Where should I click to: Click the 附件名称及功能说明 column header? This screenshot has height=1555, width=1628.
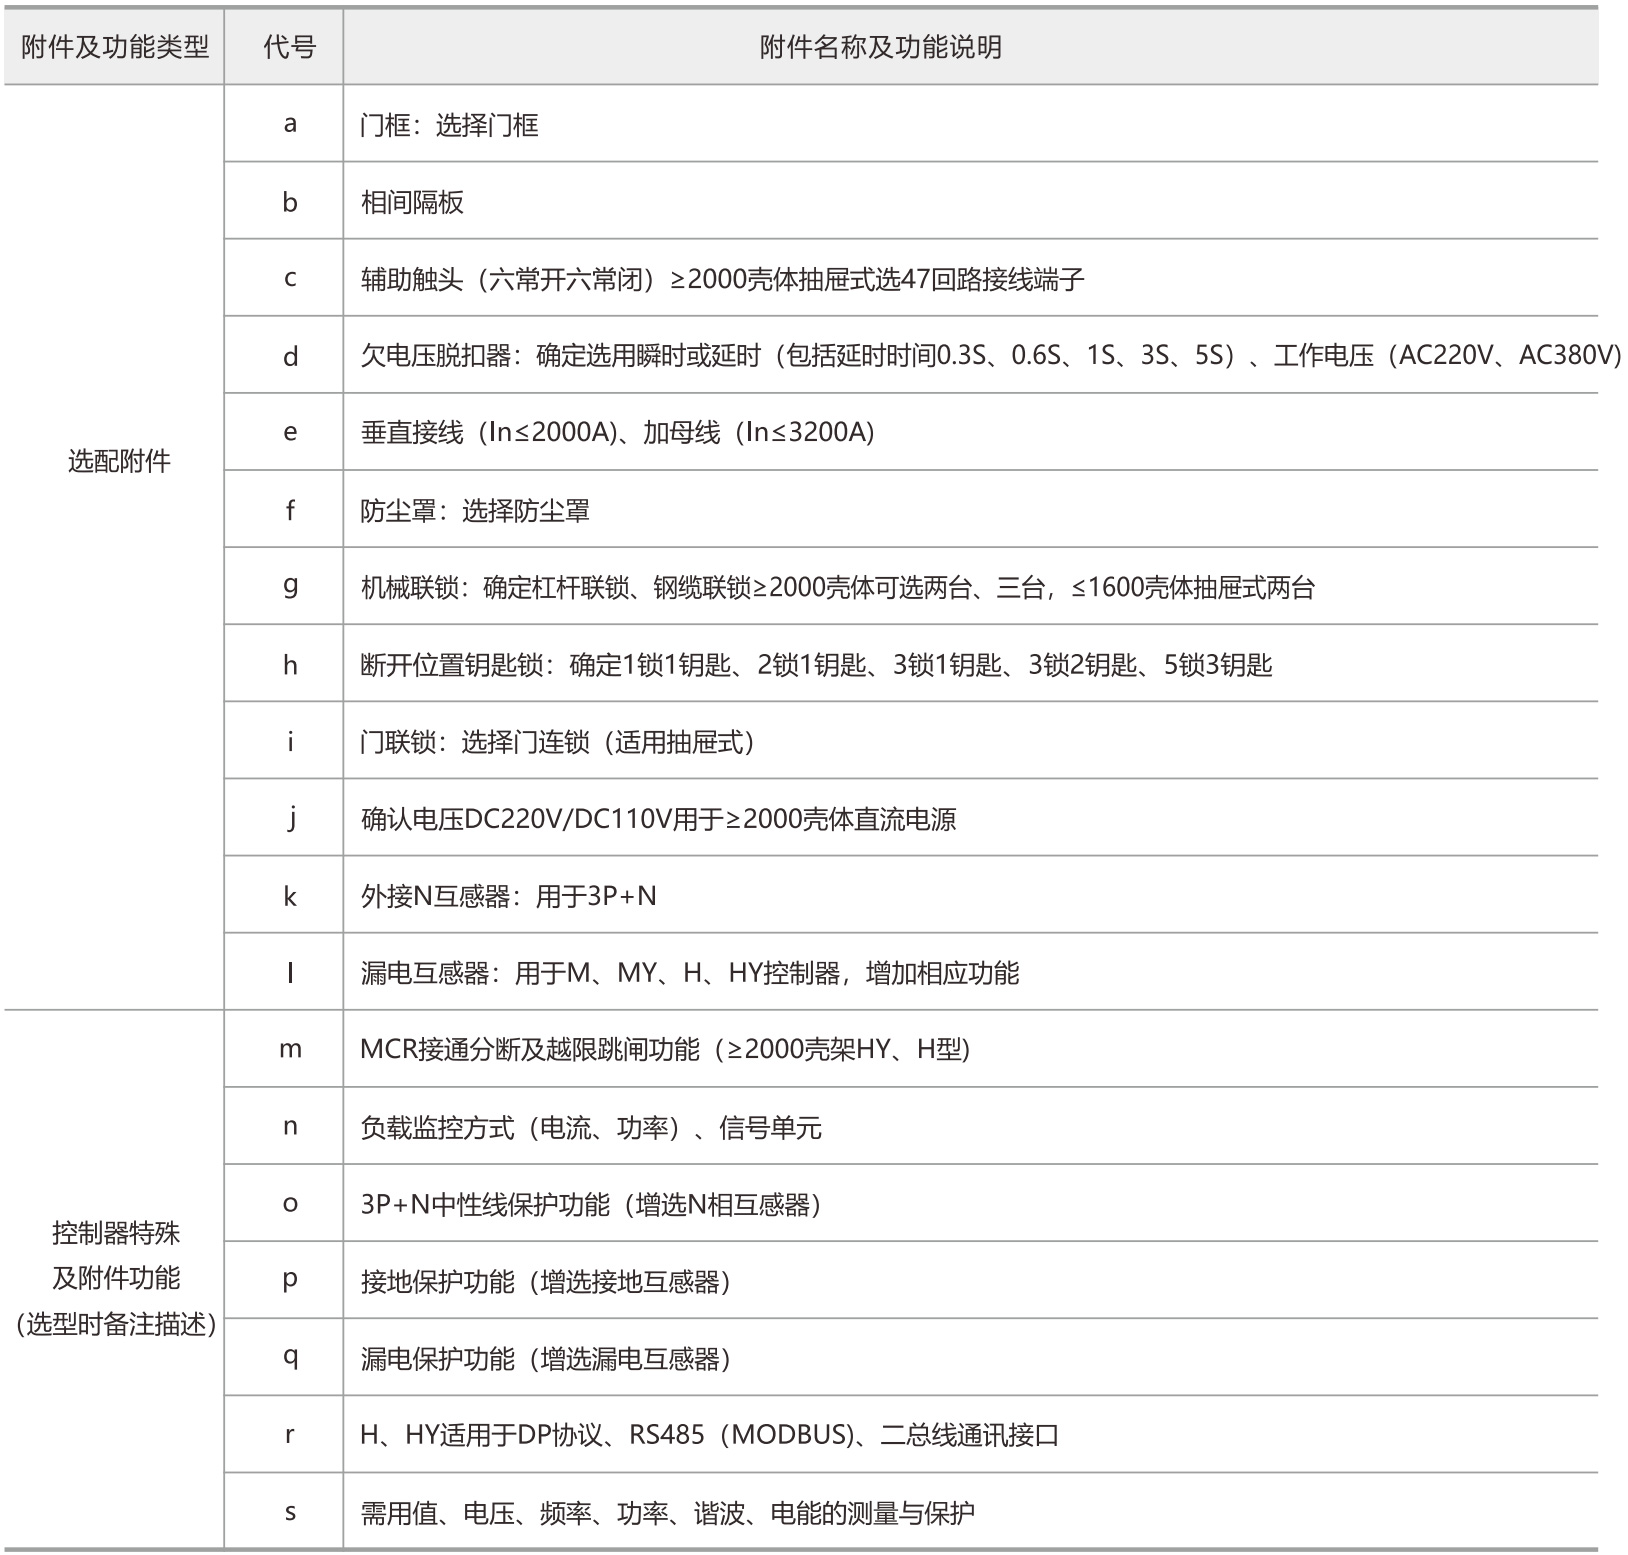click(880, 47)
